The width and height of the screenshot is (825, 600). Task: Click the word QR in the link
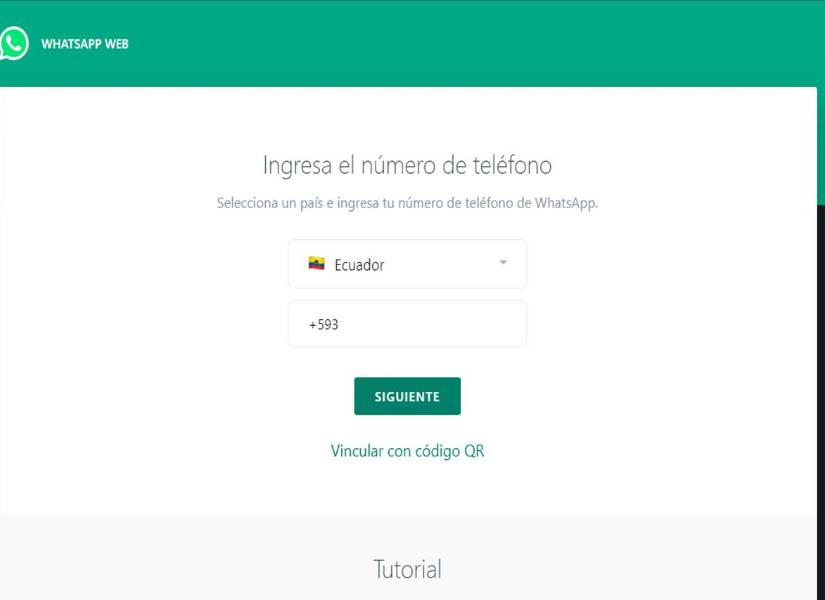click(474, 451)
